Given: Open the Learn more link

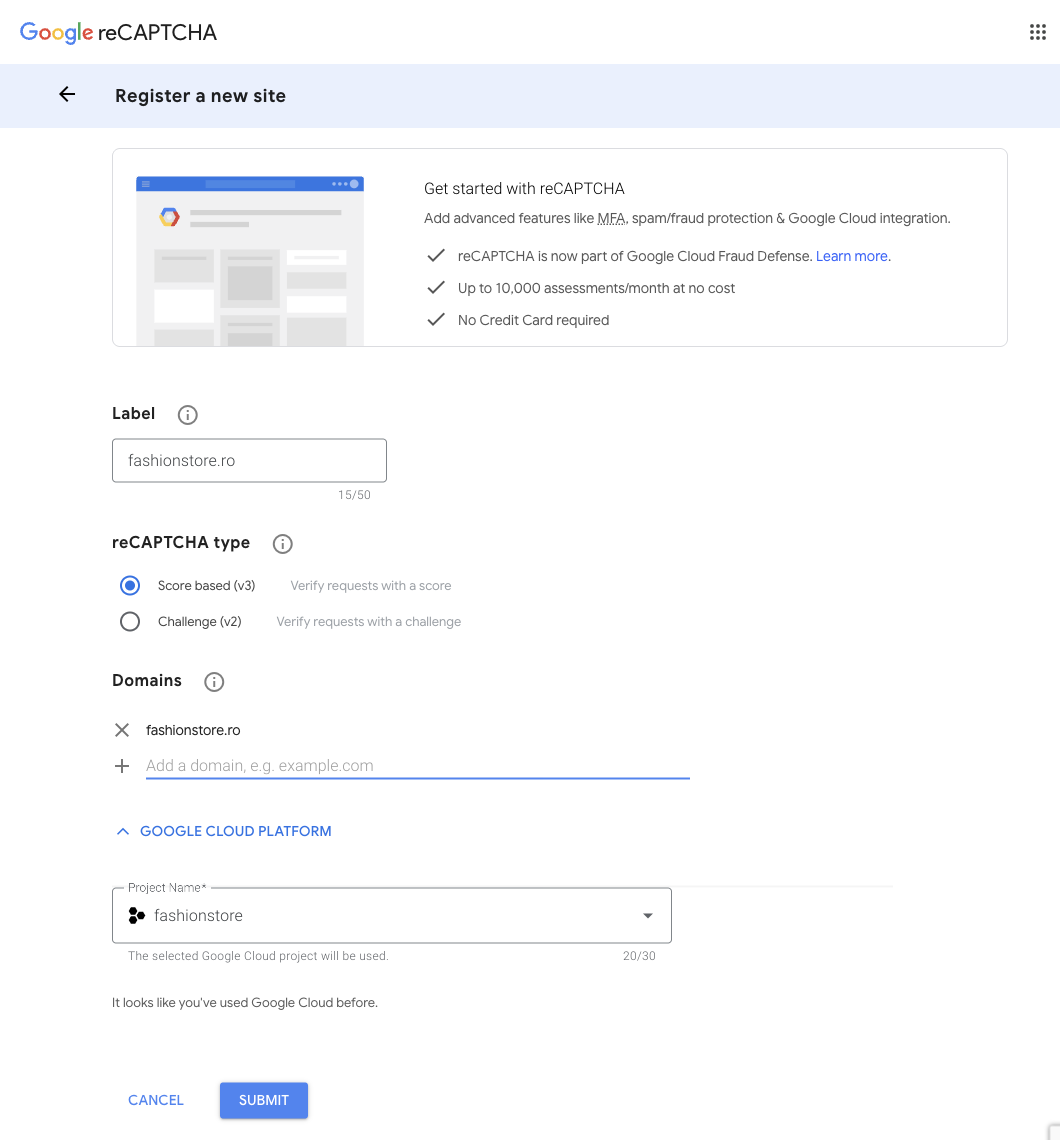Looking at the screenshot, I should click(851, 256).
